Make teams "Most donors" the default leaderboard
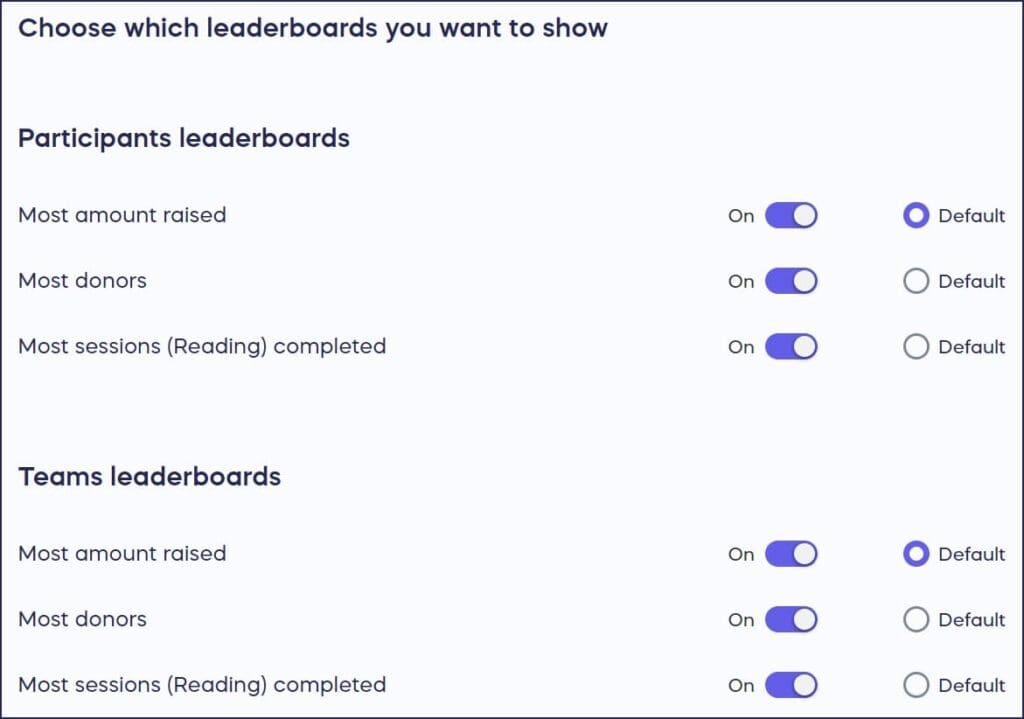The height and width of the screenshot is (719, 1024). (916, 619)
